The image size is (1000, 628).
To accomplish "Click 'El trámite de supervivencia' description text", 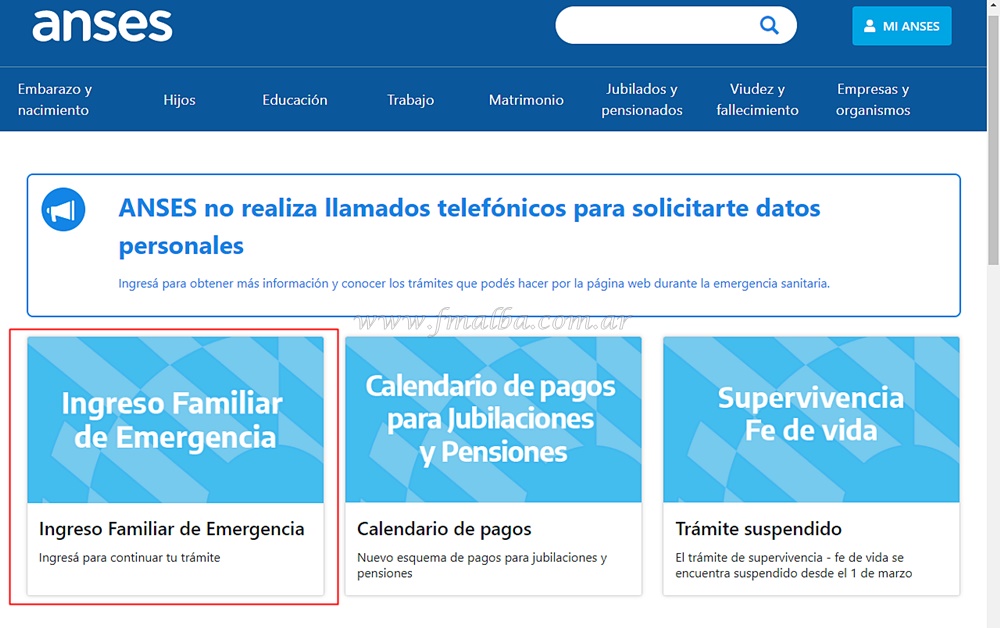I will pyautogui.click(x=793, y=565).
